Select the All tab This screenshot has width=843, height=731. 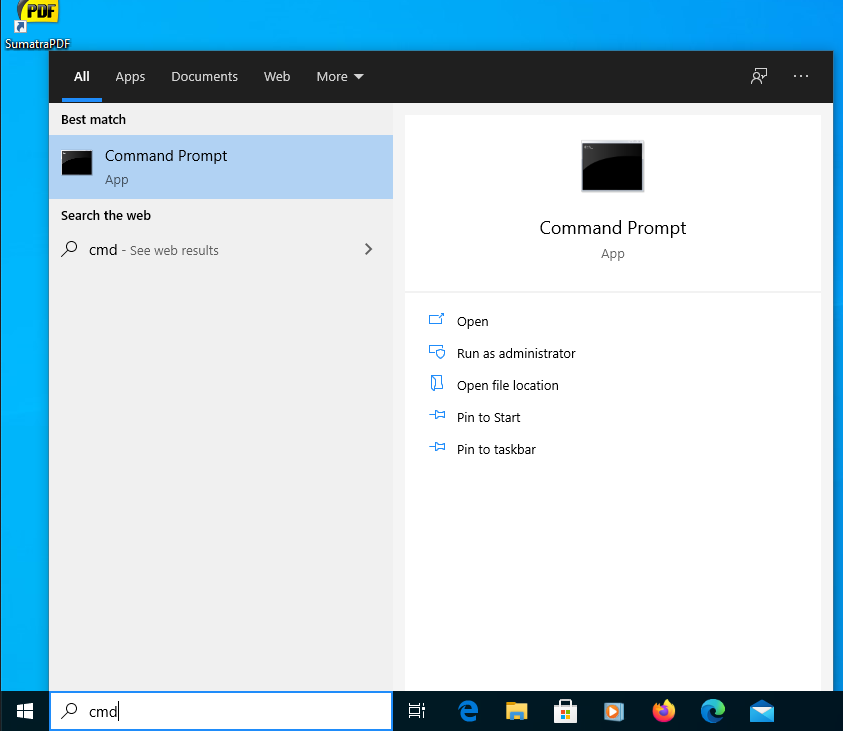click(x=82, y=76)
